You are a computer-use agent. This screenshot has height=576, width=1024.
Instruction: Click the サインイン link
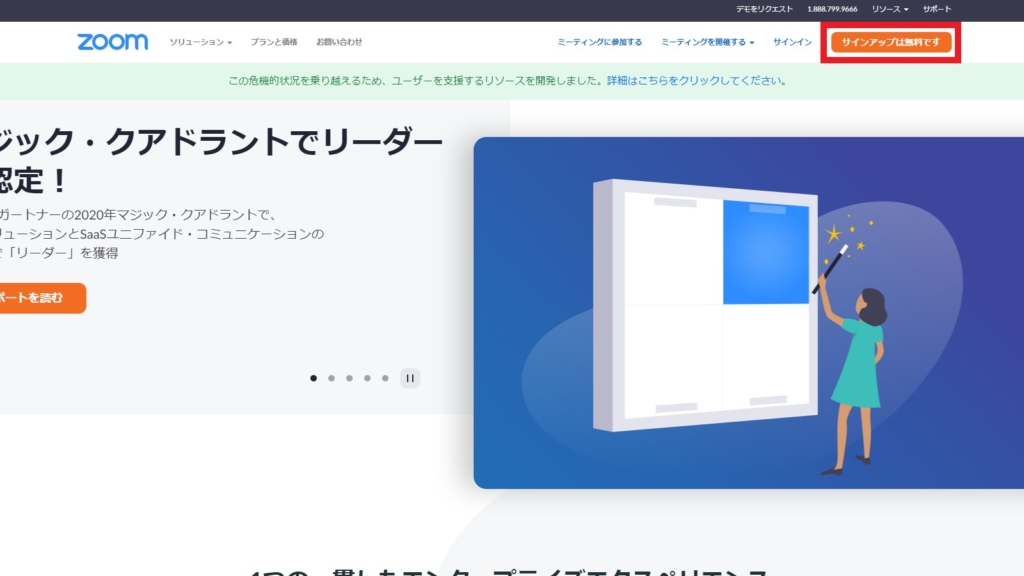[792, 42]
